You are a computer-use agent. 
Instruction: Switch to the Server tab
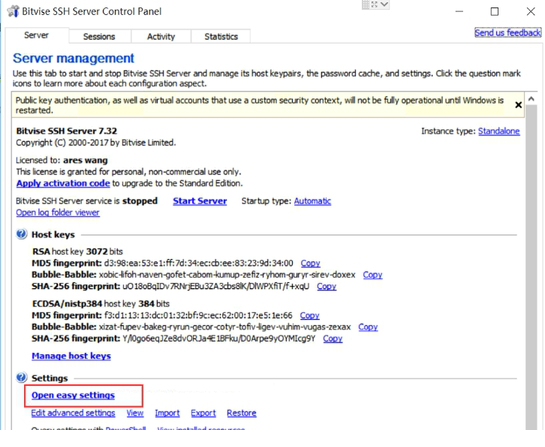36,35
